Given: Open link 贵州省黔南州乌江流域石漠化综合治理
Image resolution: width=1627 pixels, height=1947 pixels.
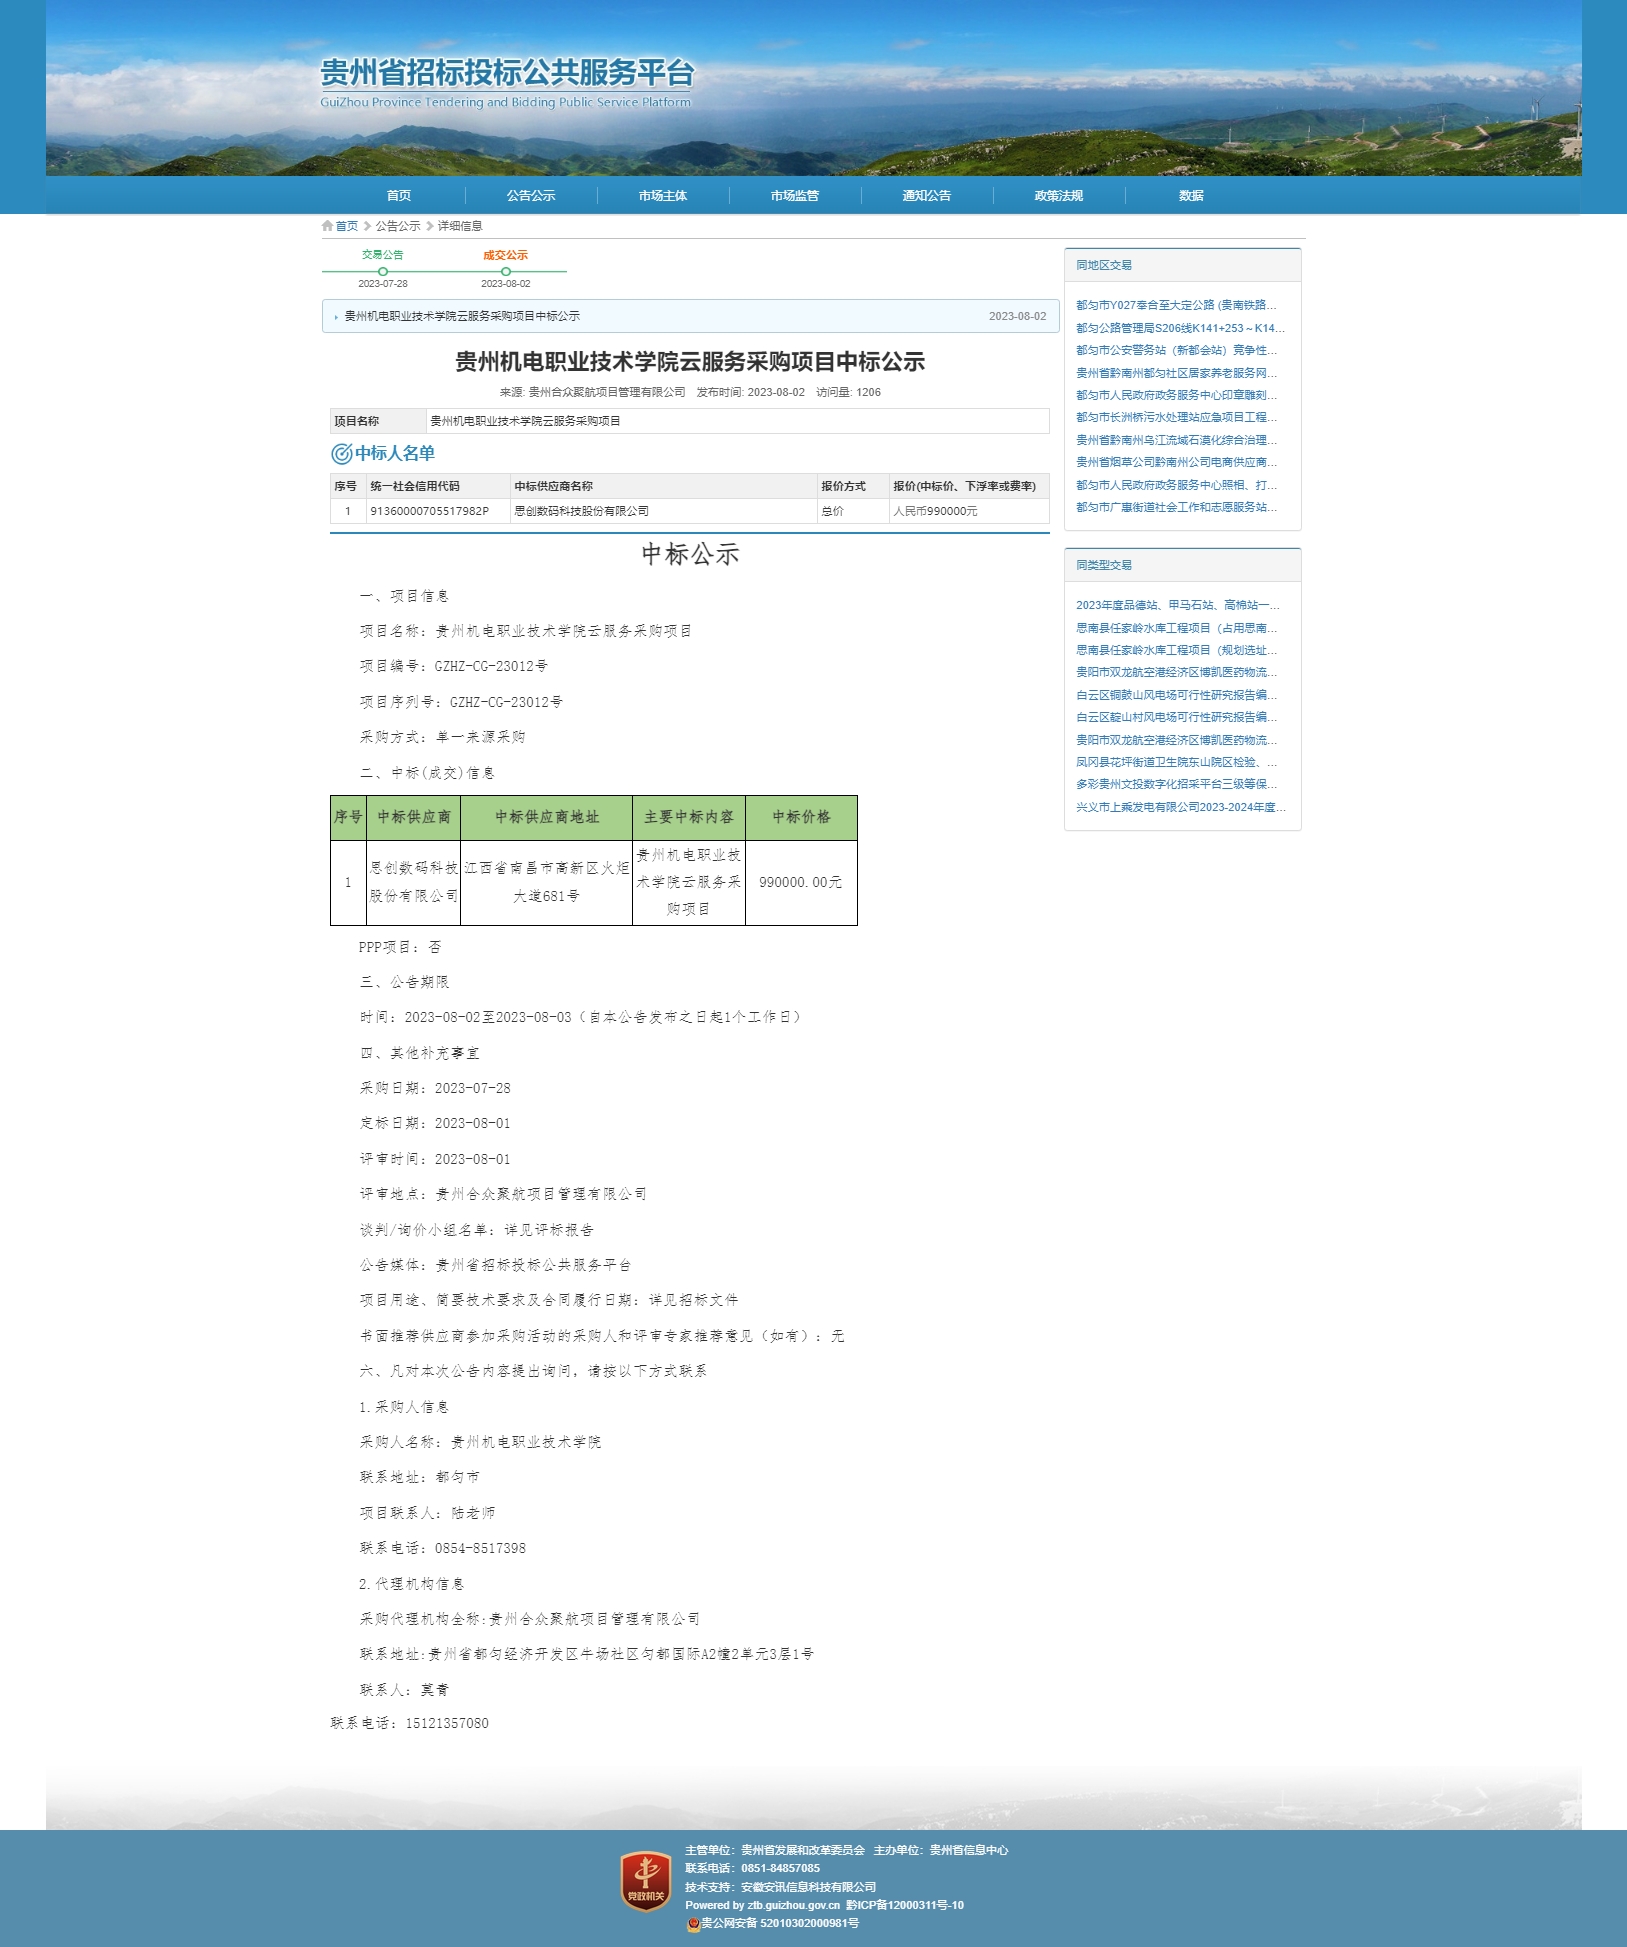Looking at the screenshot, I should tap(1176, 440).
